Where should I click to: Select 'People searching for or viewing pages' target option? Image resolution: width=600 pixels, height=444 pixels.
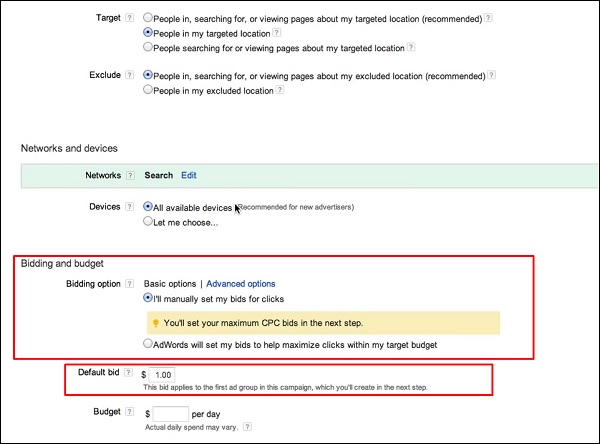(x=149, y=46)
